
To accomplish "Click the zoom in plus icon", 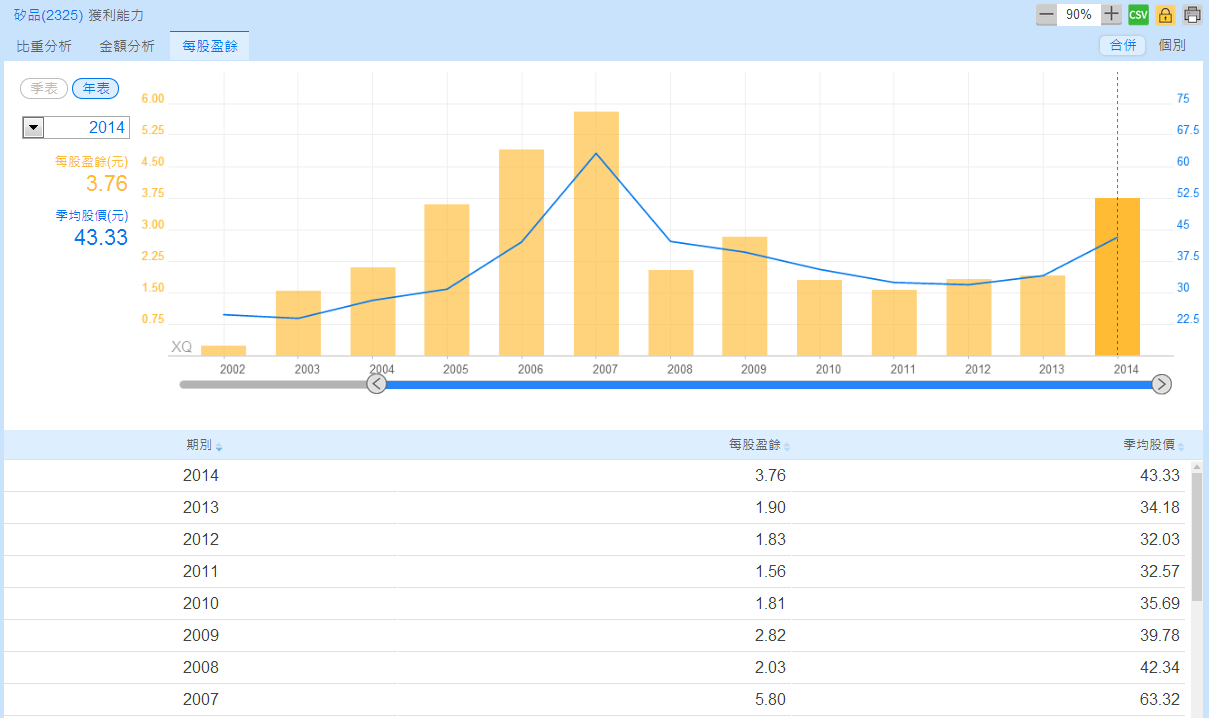I will click(1111, 14).
